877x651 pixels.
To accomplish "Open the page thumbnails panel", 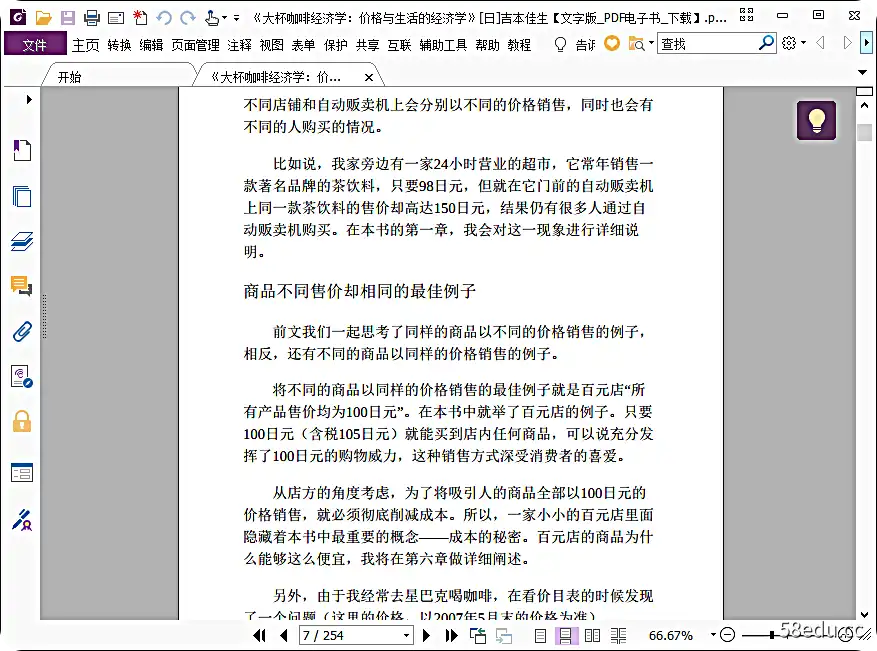I will coord(22,196).
